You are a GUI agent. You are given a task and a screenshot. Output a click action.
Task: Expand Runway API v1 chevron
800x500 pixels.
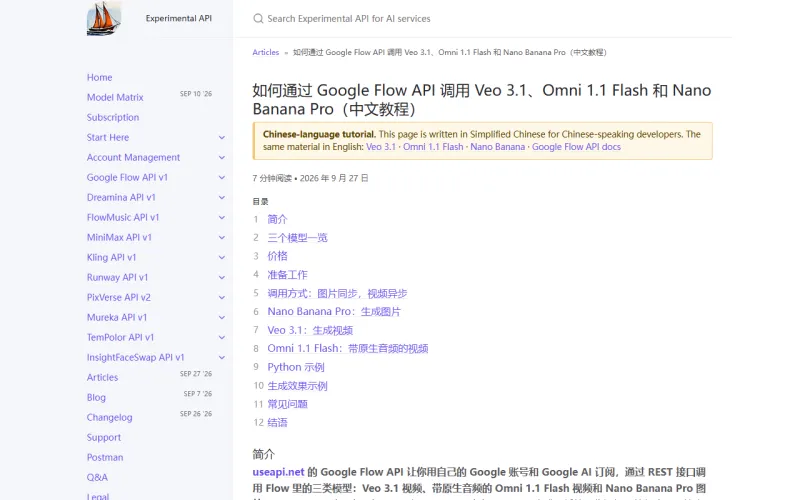[222, 278]
